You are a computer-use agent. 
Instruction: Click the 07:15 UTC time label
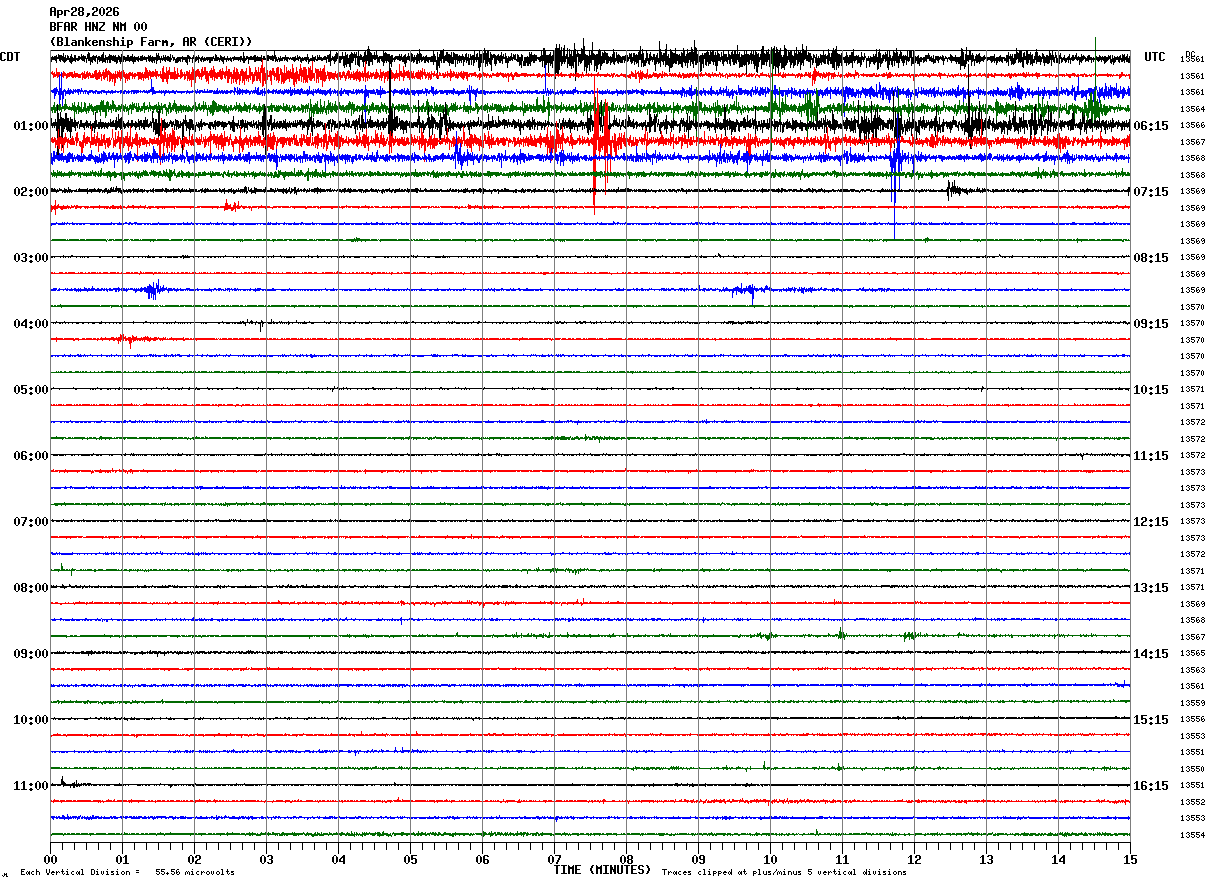pyautogui.click(x=1150, y=192)
